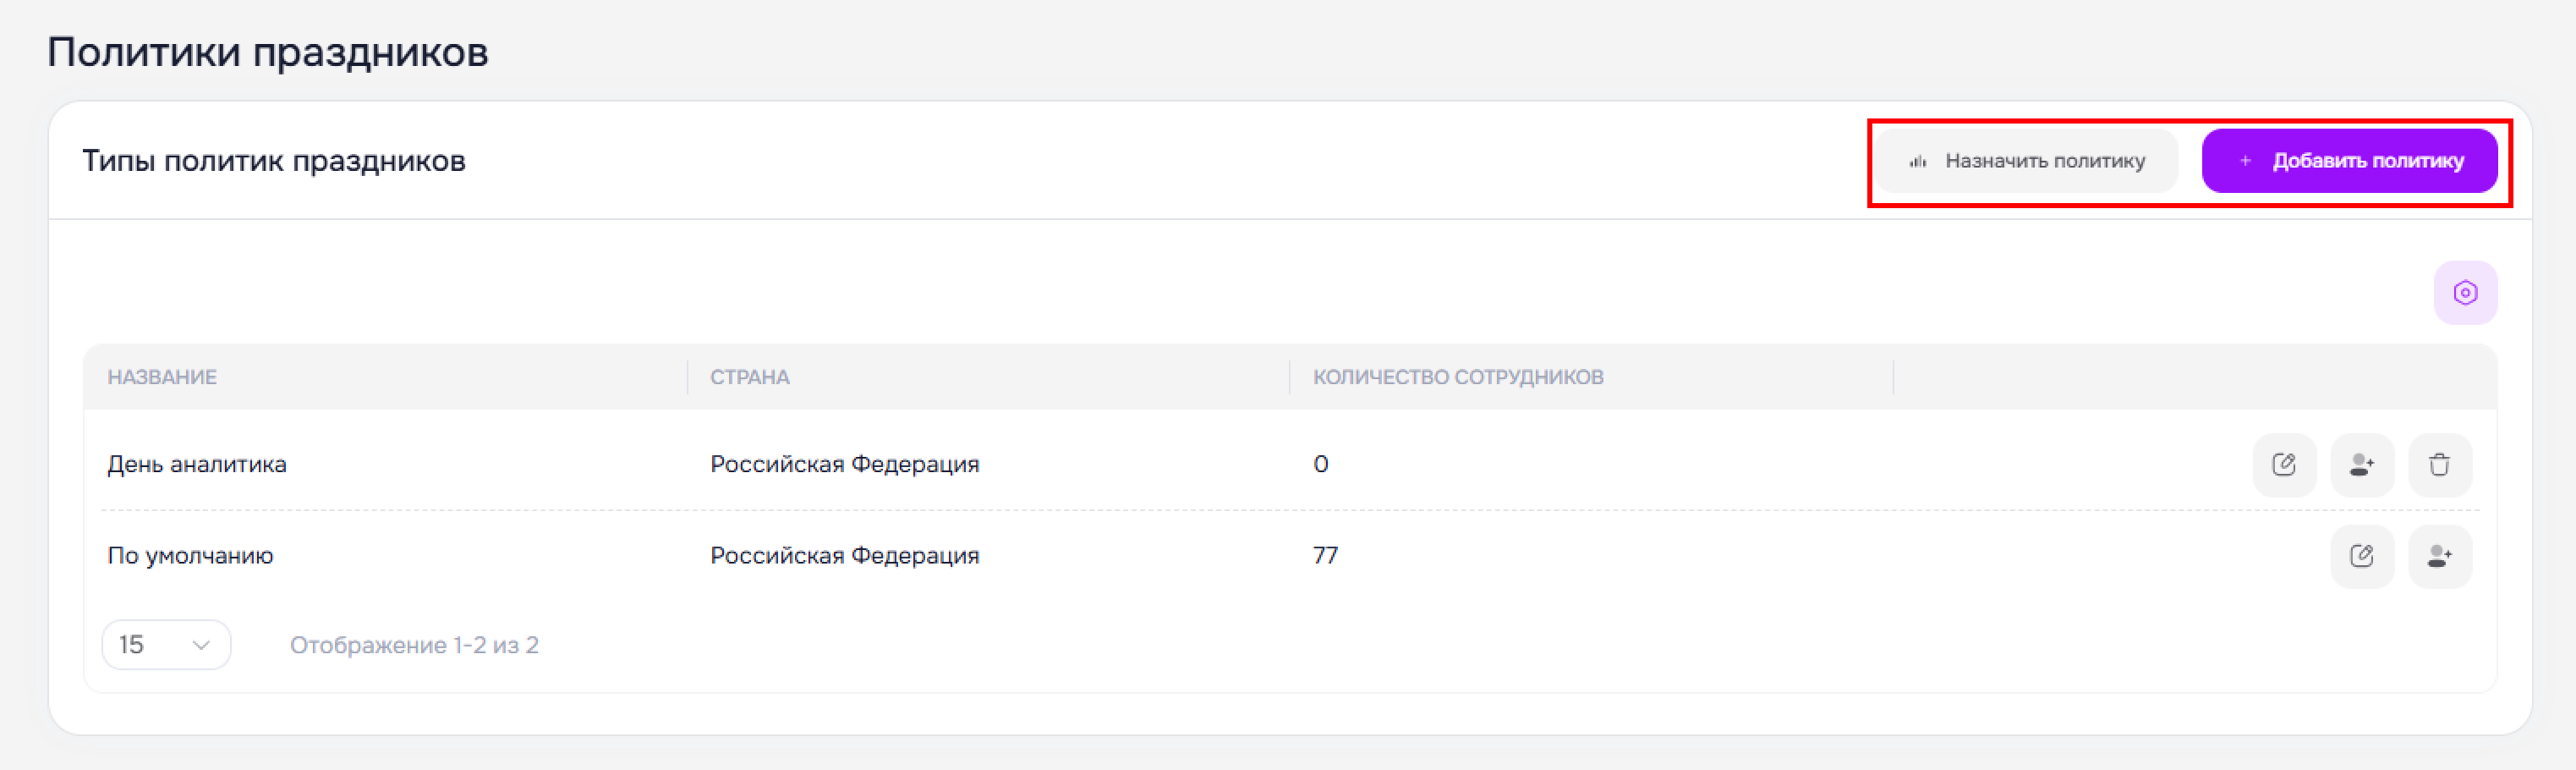Click the plus icon in Добавить политику
Screen dimensions: 2576x770
pos(2245,161)
